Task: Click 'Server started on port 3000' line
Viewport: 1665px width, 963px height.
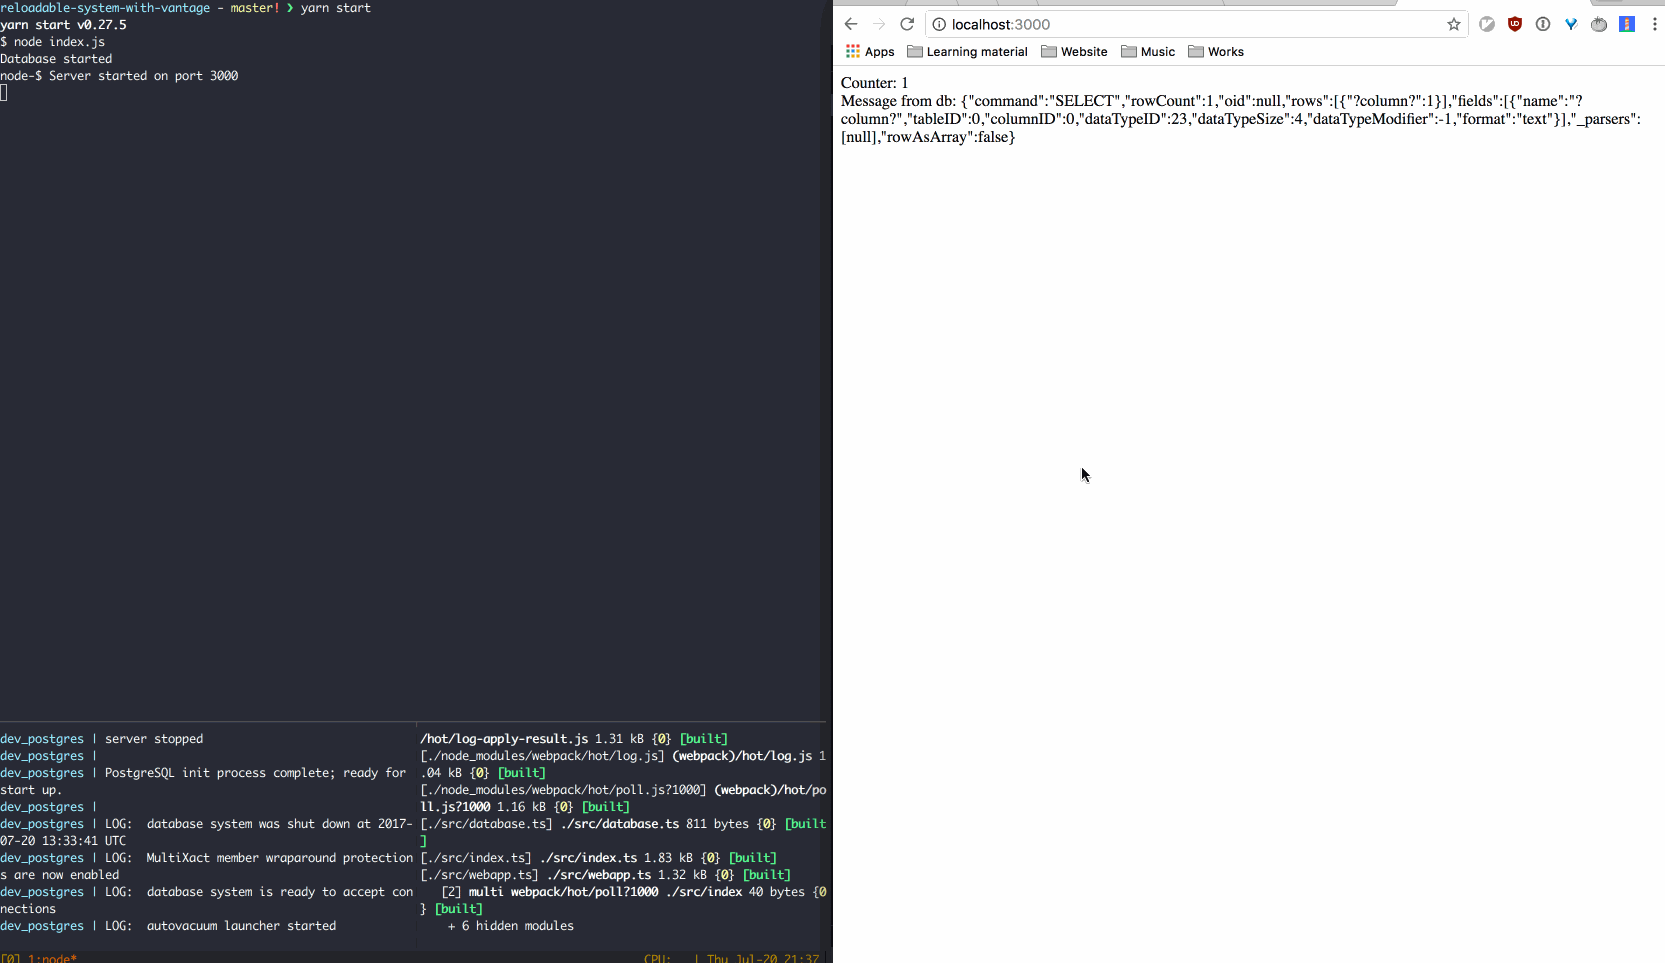Action: [x=143, y=76]
